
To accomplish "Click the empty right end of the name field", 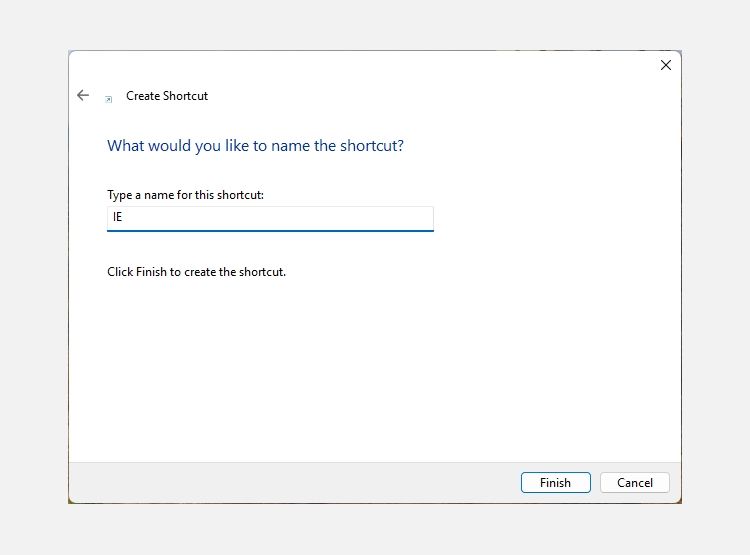I will (x=400, y=218).
